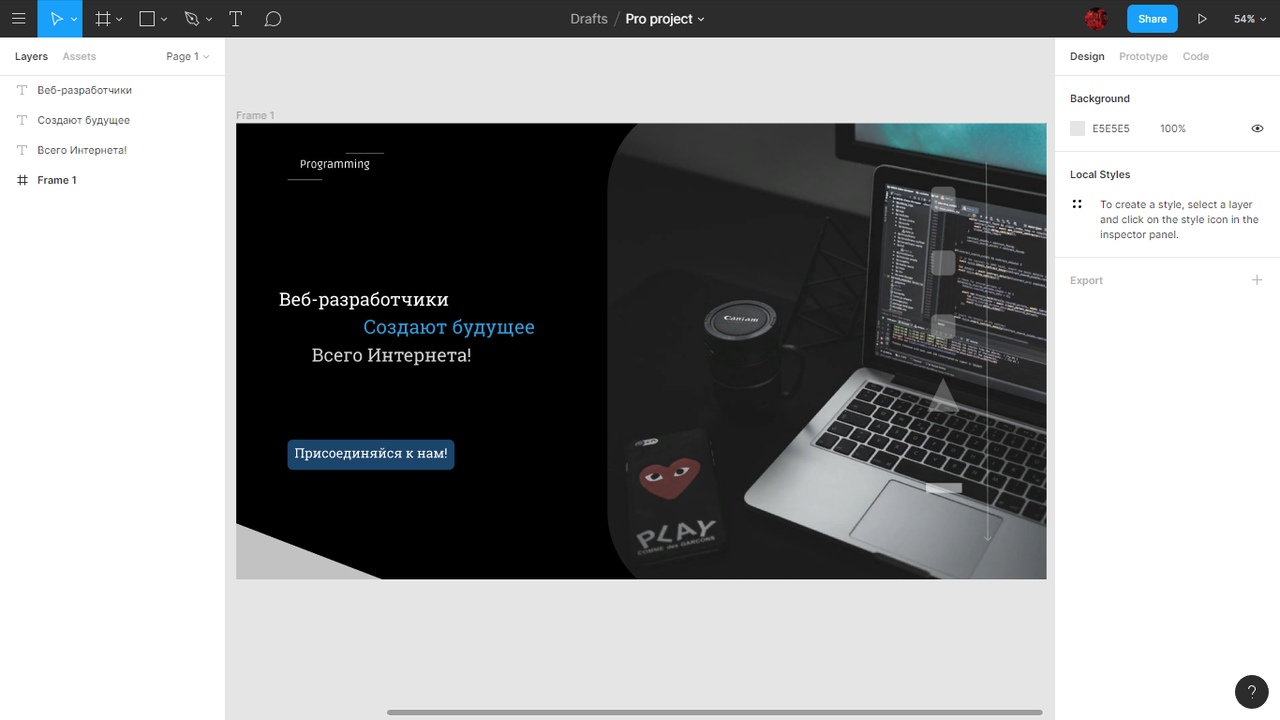Expand shape tools dropdown chevron
This screenshot has width=1280, height=720.
(x=164, y=19)
